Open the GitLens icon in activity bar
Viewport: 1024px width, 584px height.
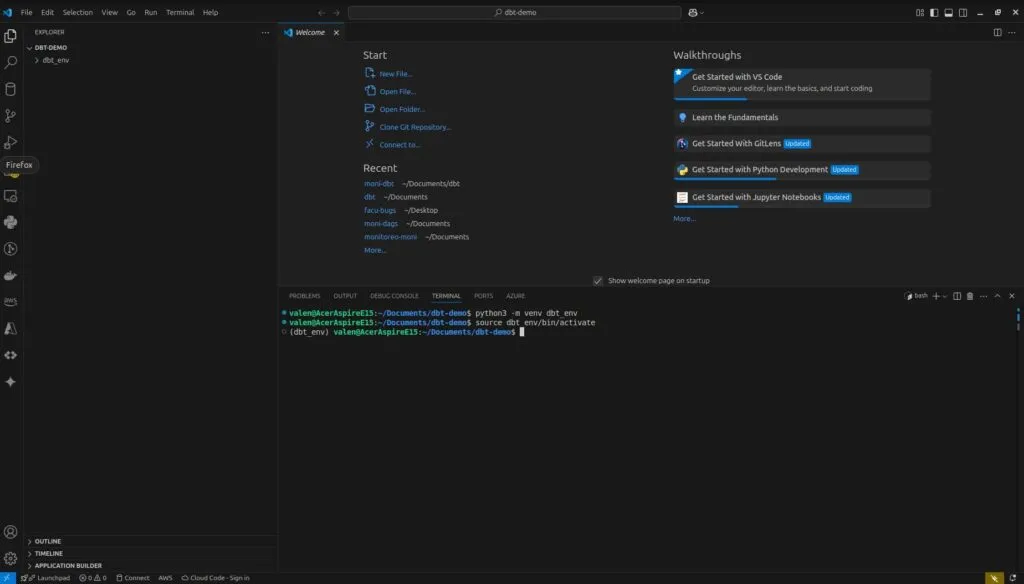point(10,249)
